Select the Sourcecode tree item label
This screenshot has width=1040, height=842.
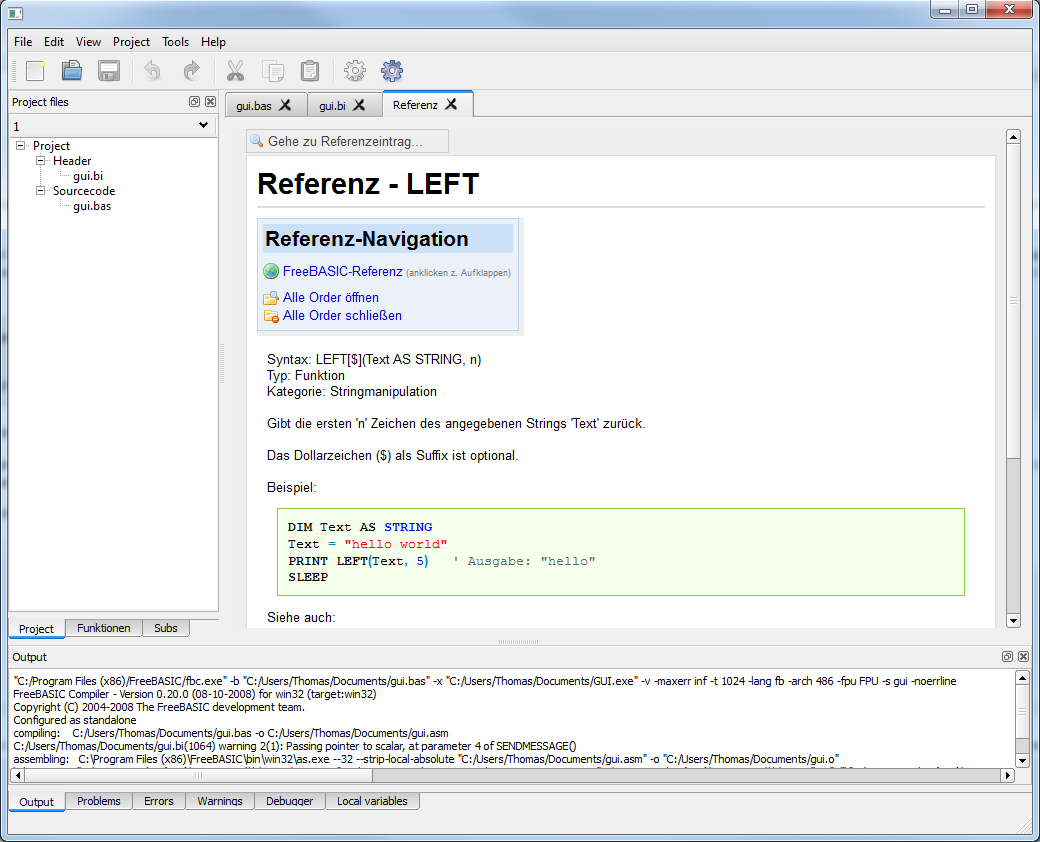pyautogui.click(x=84, y=190)
